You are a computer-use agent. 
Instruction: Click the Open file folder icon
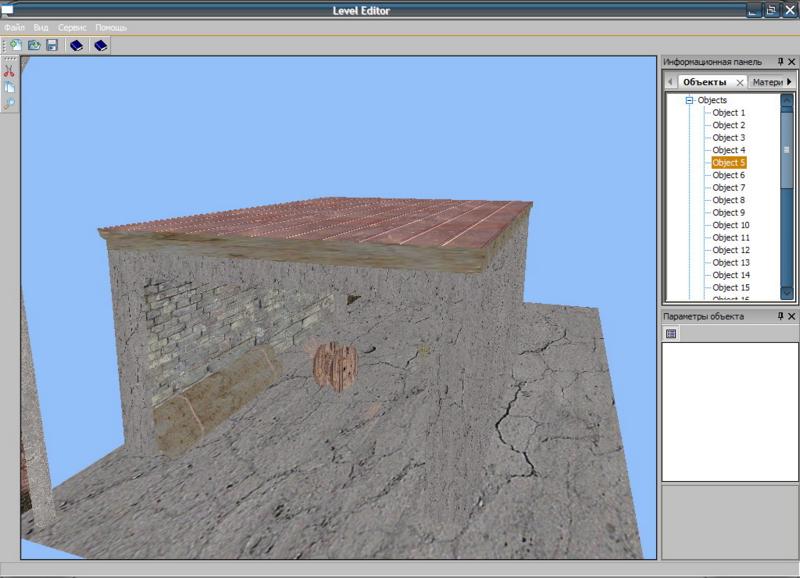click(x=34, y=45)
